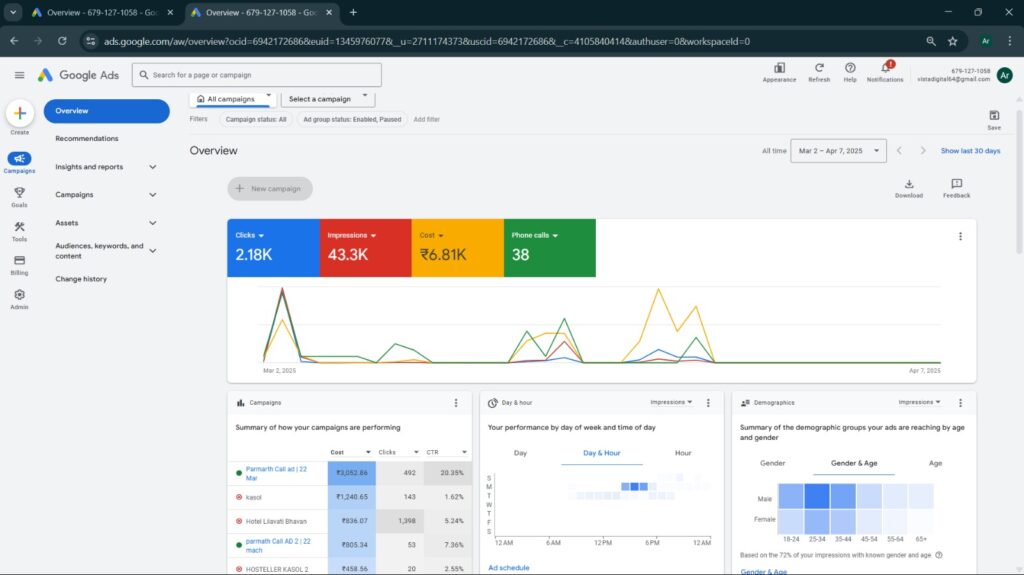Open Campaigns card three-dot menu
This screenshot has width=1024, height=575.
pyautogui.click(x=456, y=403)
